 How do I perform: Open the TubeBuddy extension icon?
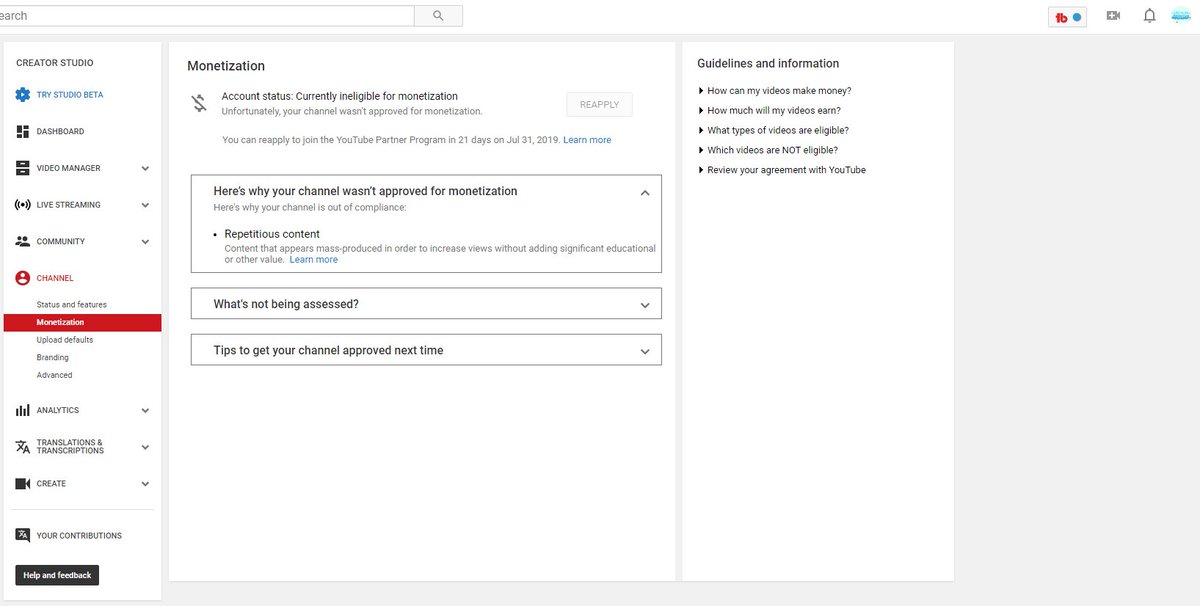(x=1067, y=17)
